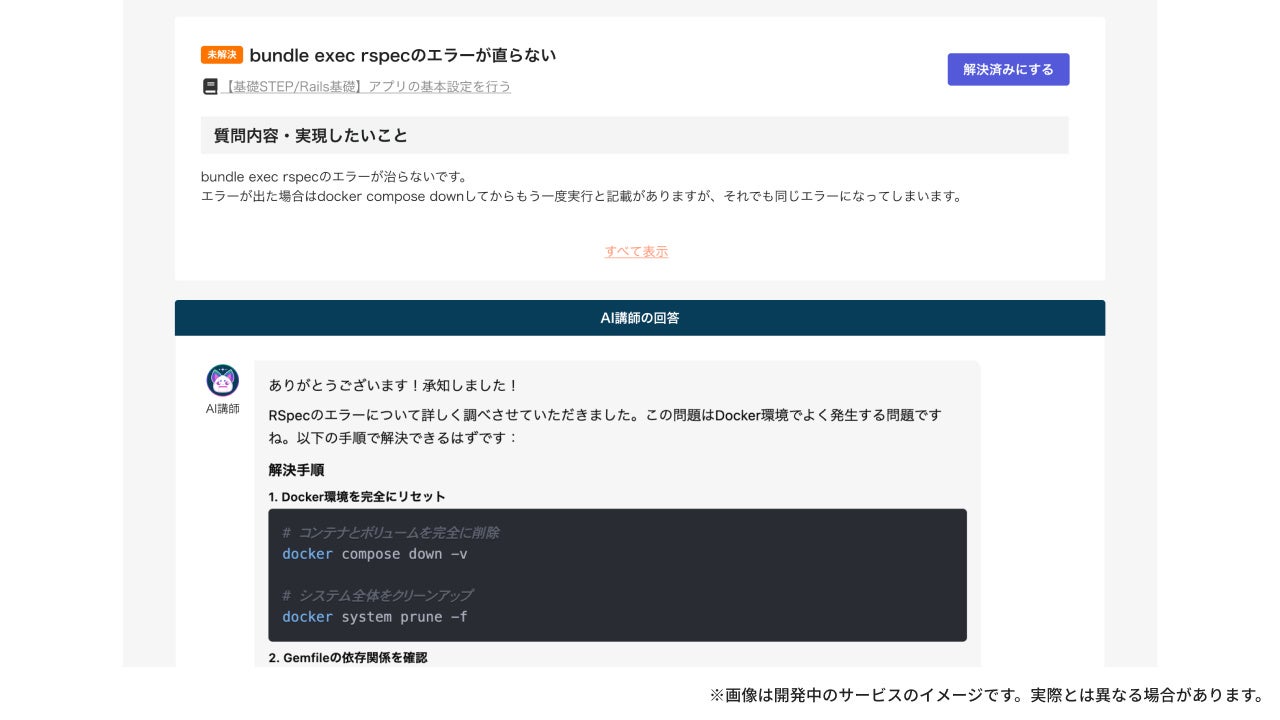The width and height of the screenshot is (1280, 720).
Task: Click the AI講師の回答 header bar
Action: [x=640, y=318]
